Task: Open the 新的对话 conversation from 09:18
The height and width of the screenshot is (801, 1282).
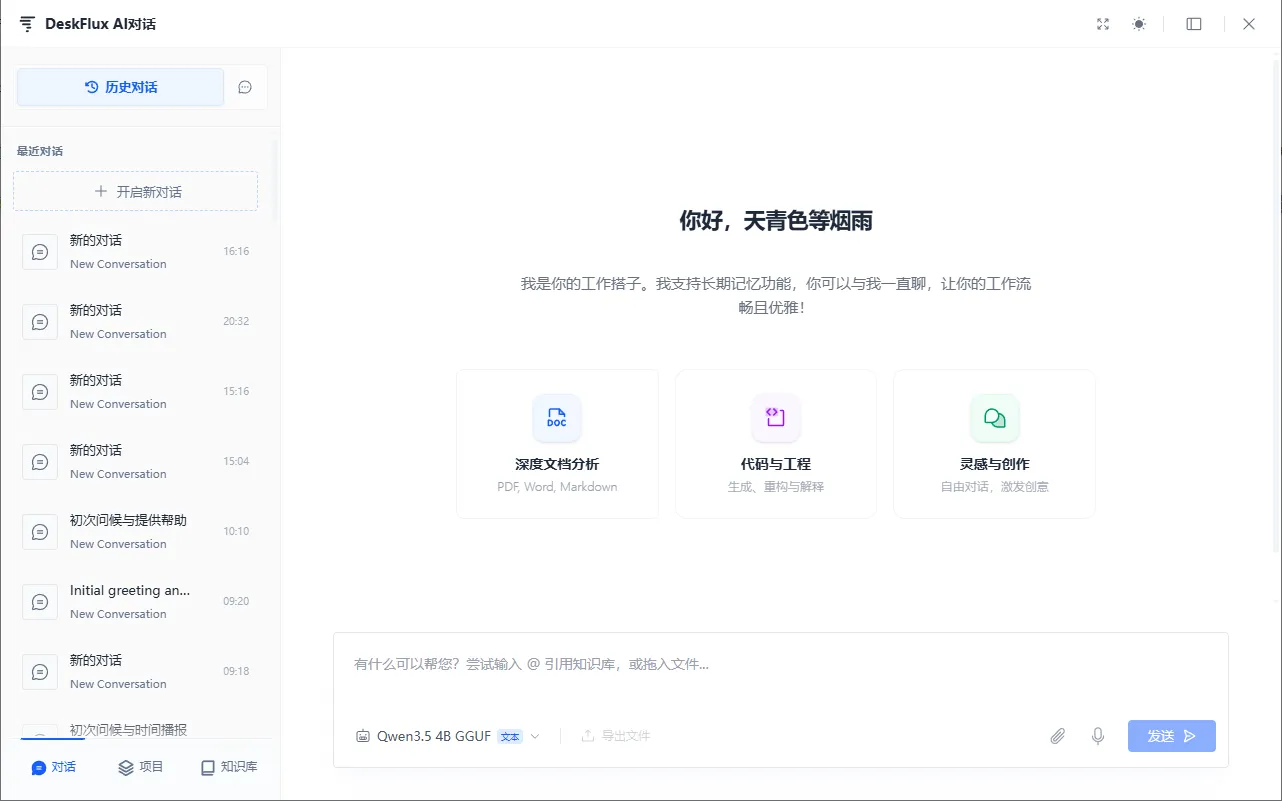Action: click(137, 671)
